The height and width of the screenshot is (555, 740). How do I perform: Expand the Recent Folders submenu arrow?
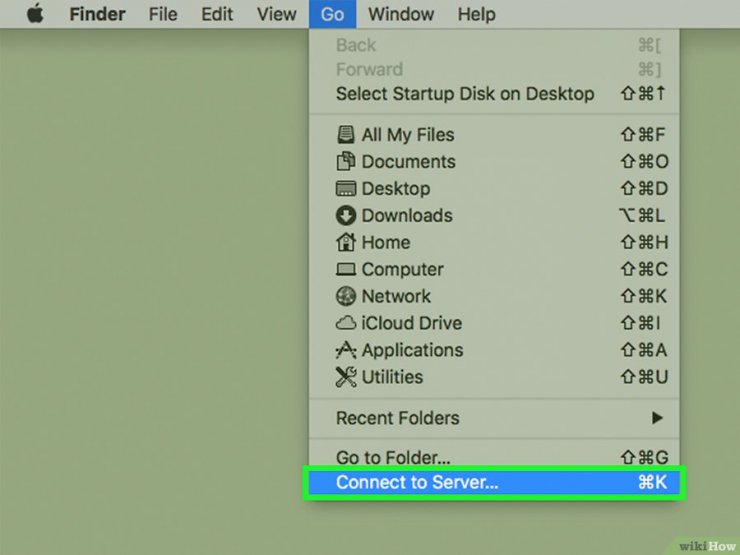tap(657, 418)
